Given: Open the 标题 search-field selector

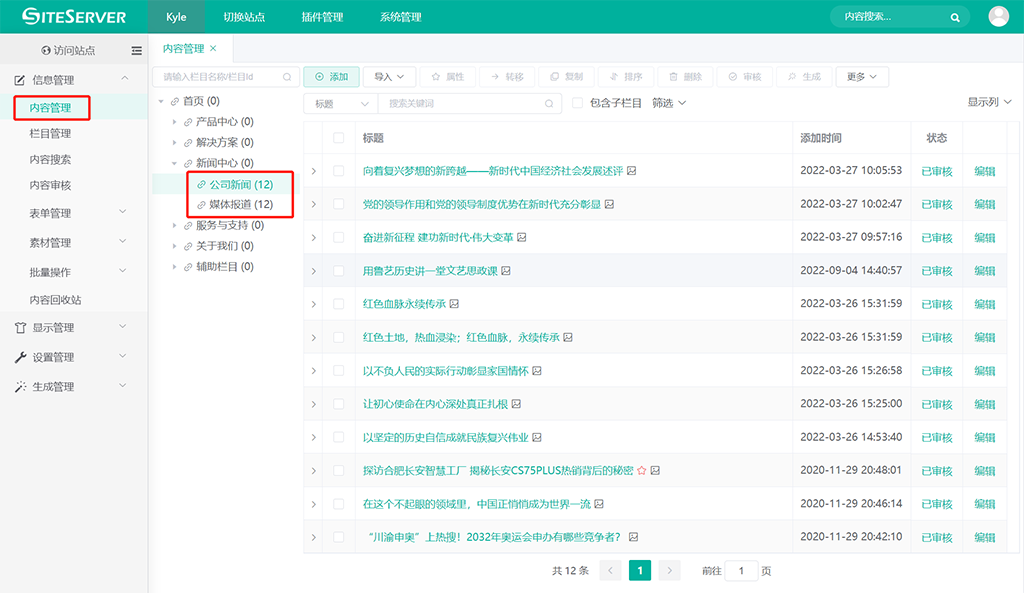Looking at the screenshot, I should pos(341,103).
